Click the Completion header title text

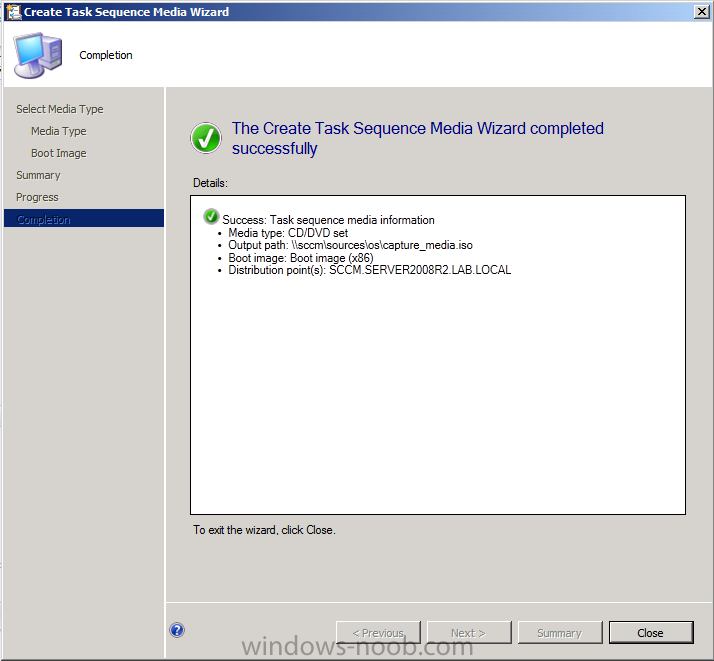[x=106, y=55]
